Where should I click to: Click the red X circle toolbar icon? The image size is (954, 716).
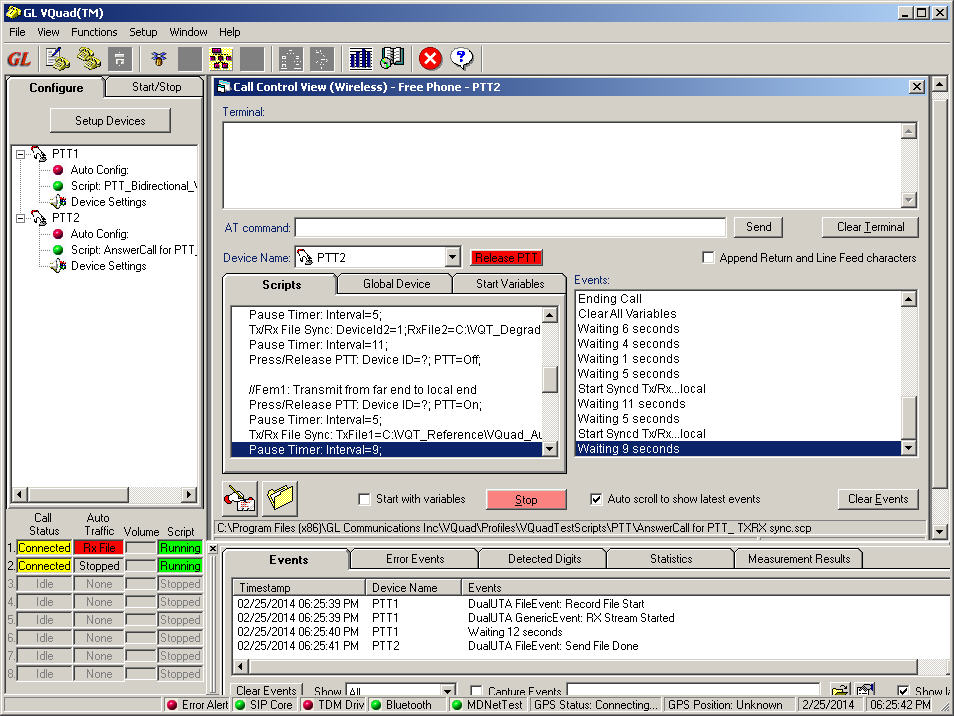(430, 59)
